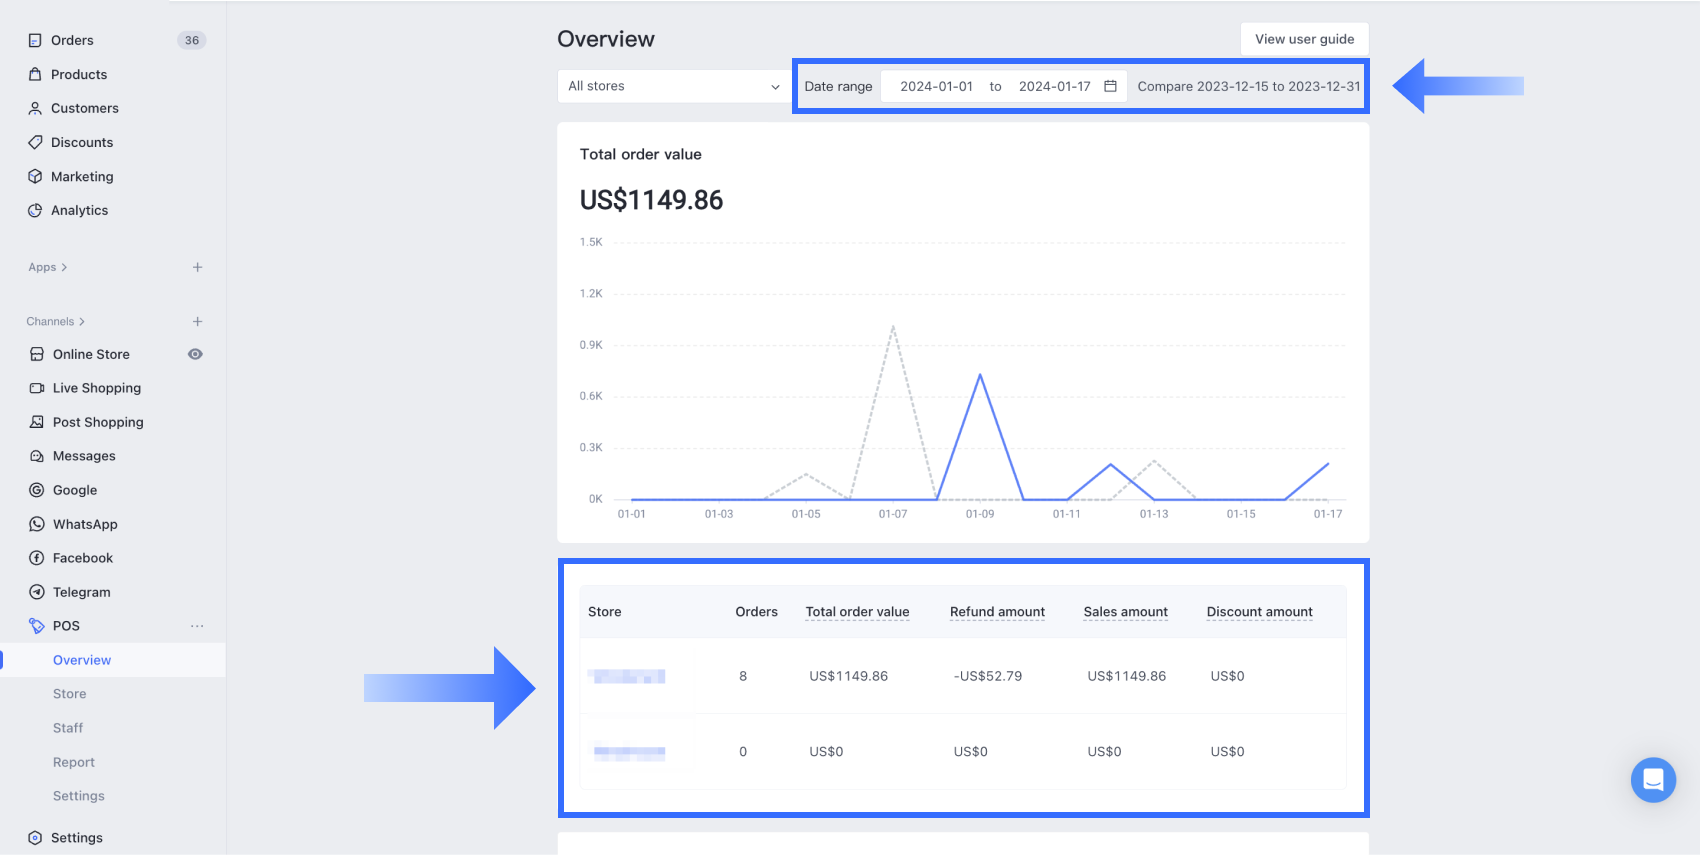Click the View user guide button

(x=1304, y=39)
